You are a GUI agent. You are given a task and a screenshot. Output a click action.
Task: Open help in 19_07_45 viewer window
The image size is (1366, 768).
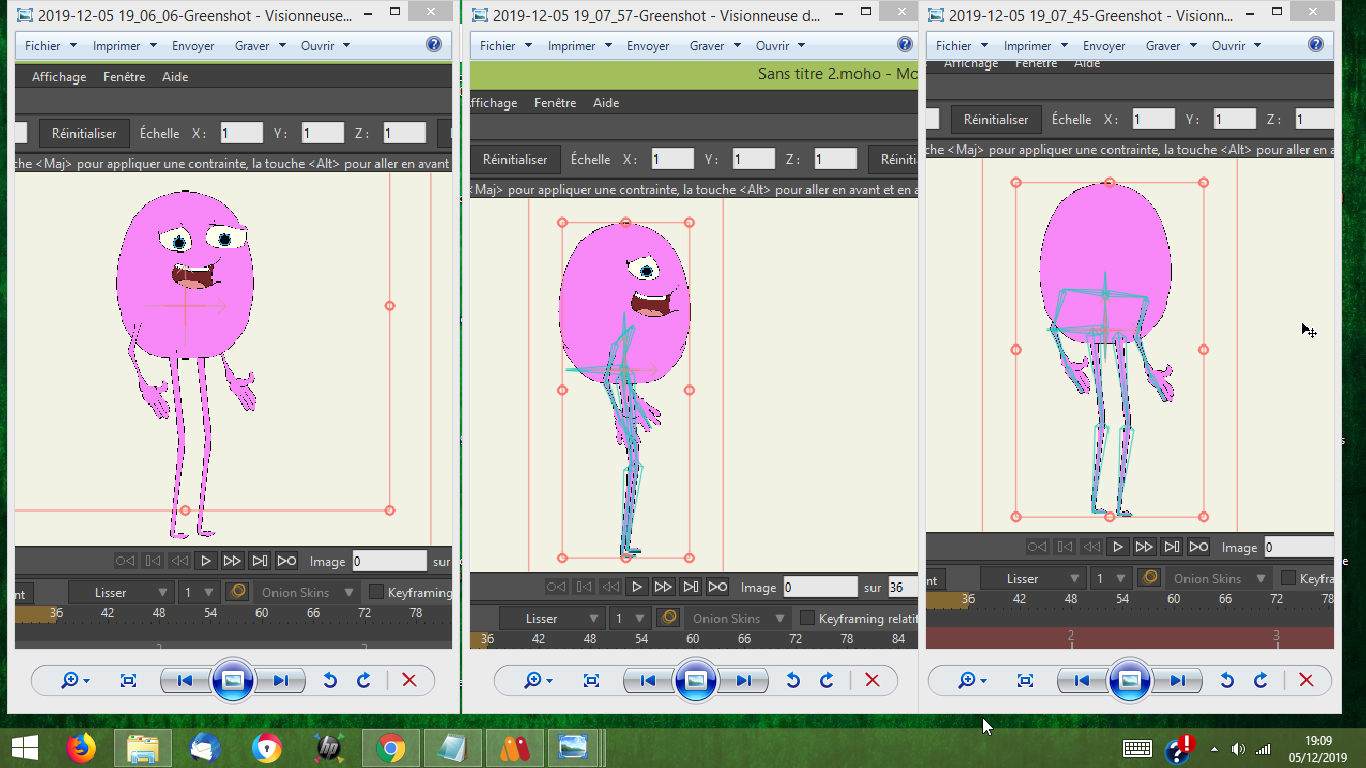[x=1316, y=45]
